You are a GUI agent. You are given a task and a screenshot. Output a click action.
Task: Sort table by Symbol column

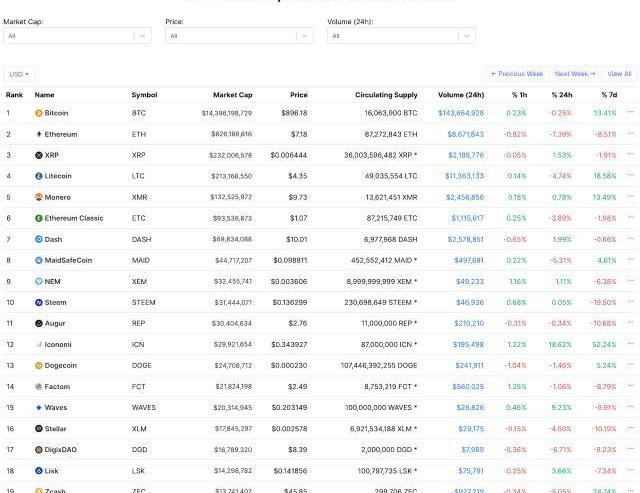(x=144, y=95)
